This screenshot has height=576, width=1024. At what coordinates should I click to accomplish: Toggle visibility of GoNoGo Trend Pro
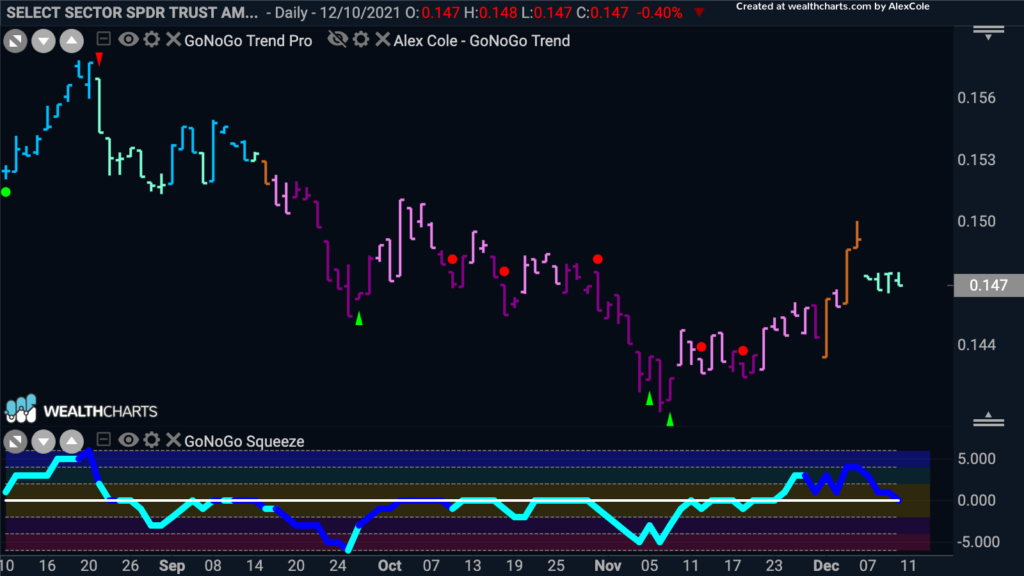(128, 40)
